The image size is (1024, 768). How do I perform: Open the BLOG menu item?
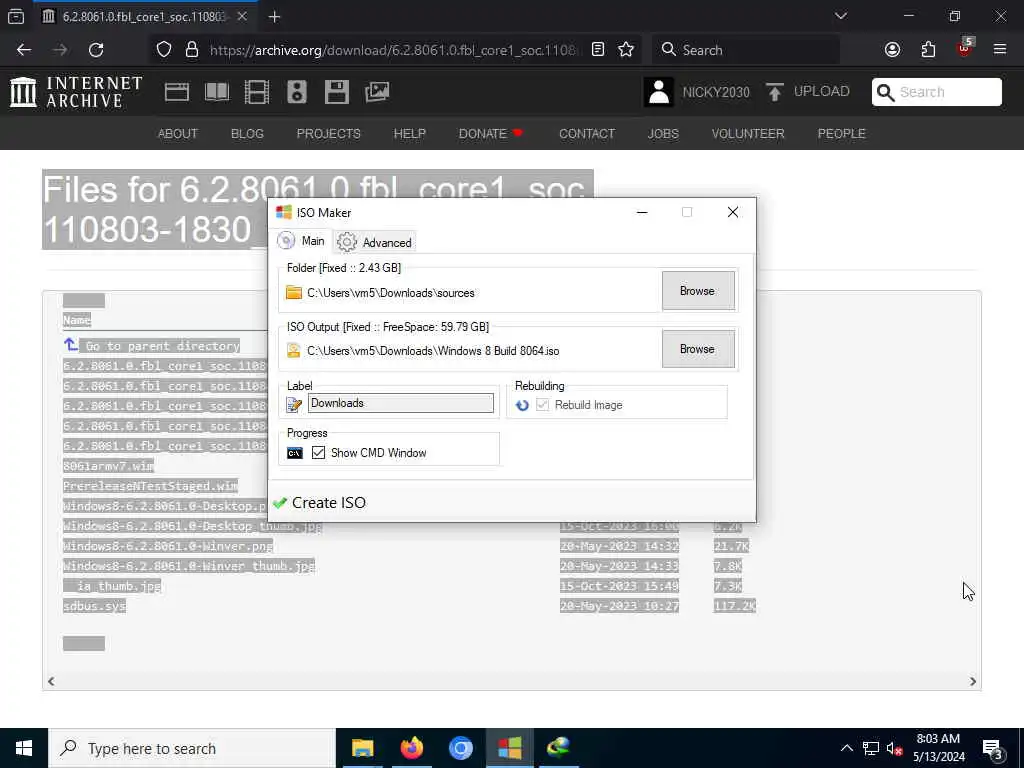[x=247, y=133]
